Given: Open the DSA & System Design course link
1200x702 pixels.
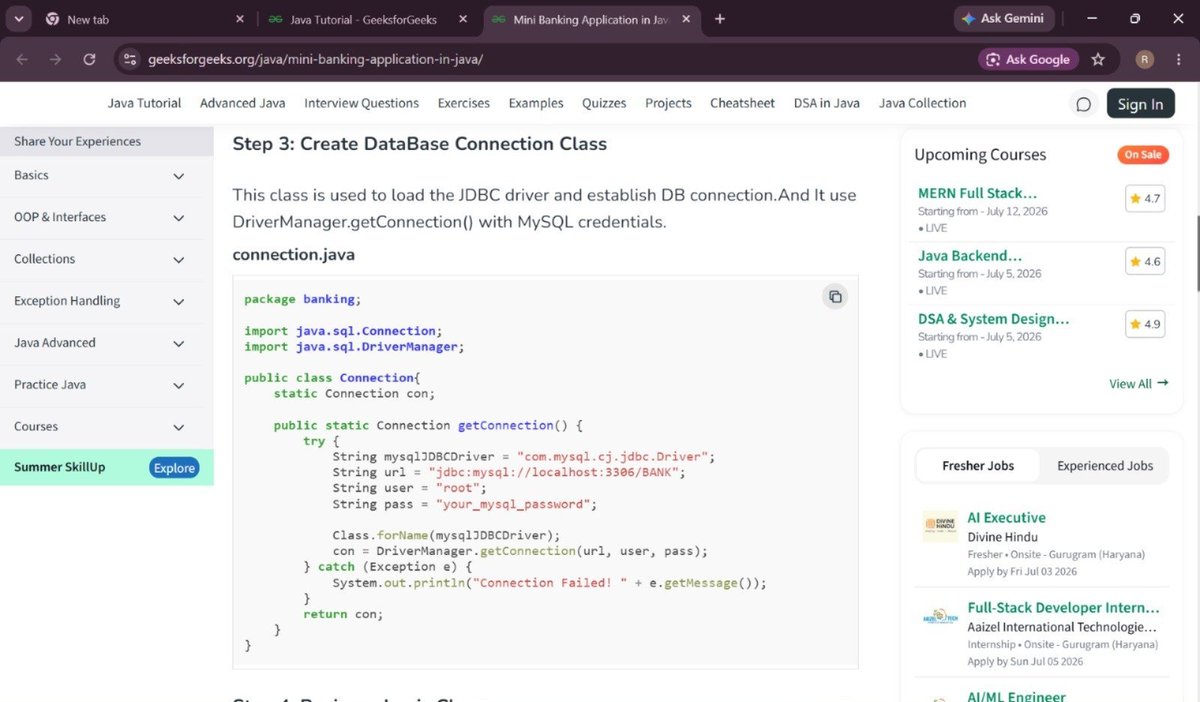Looking at the screenshot, I should tap(994, 319).
